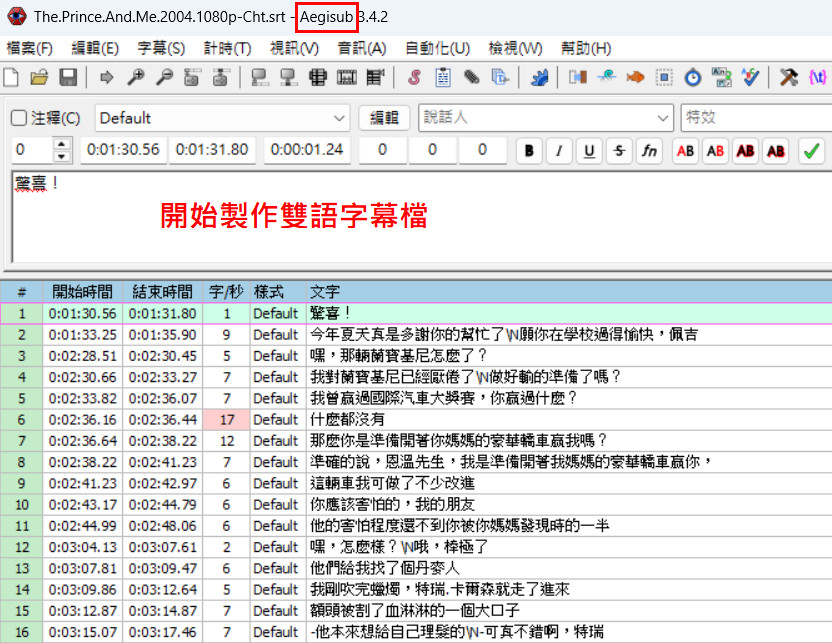
Task: Apply italic formatting to subtitle
Action: point(559,151)
